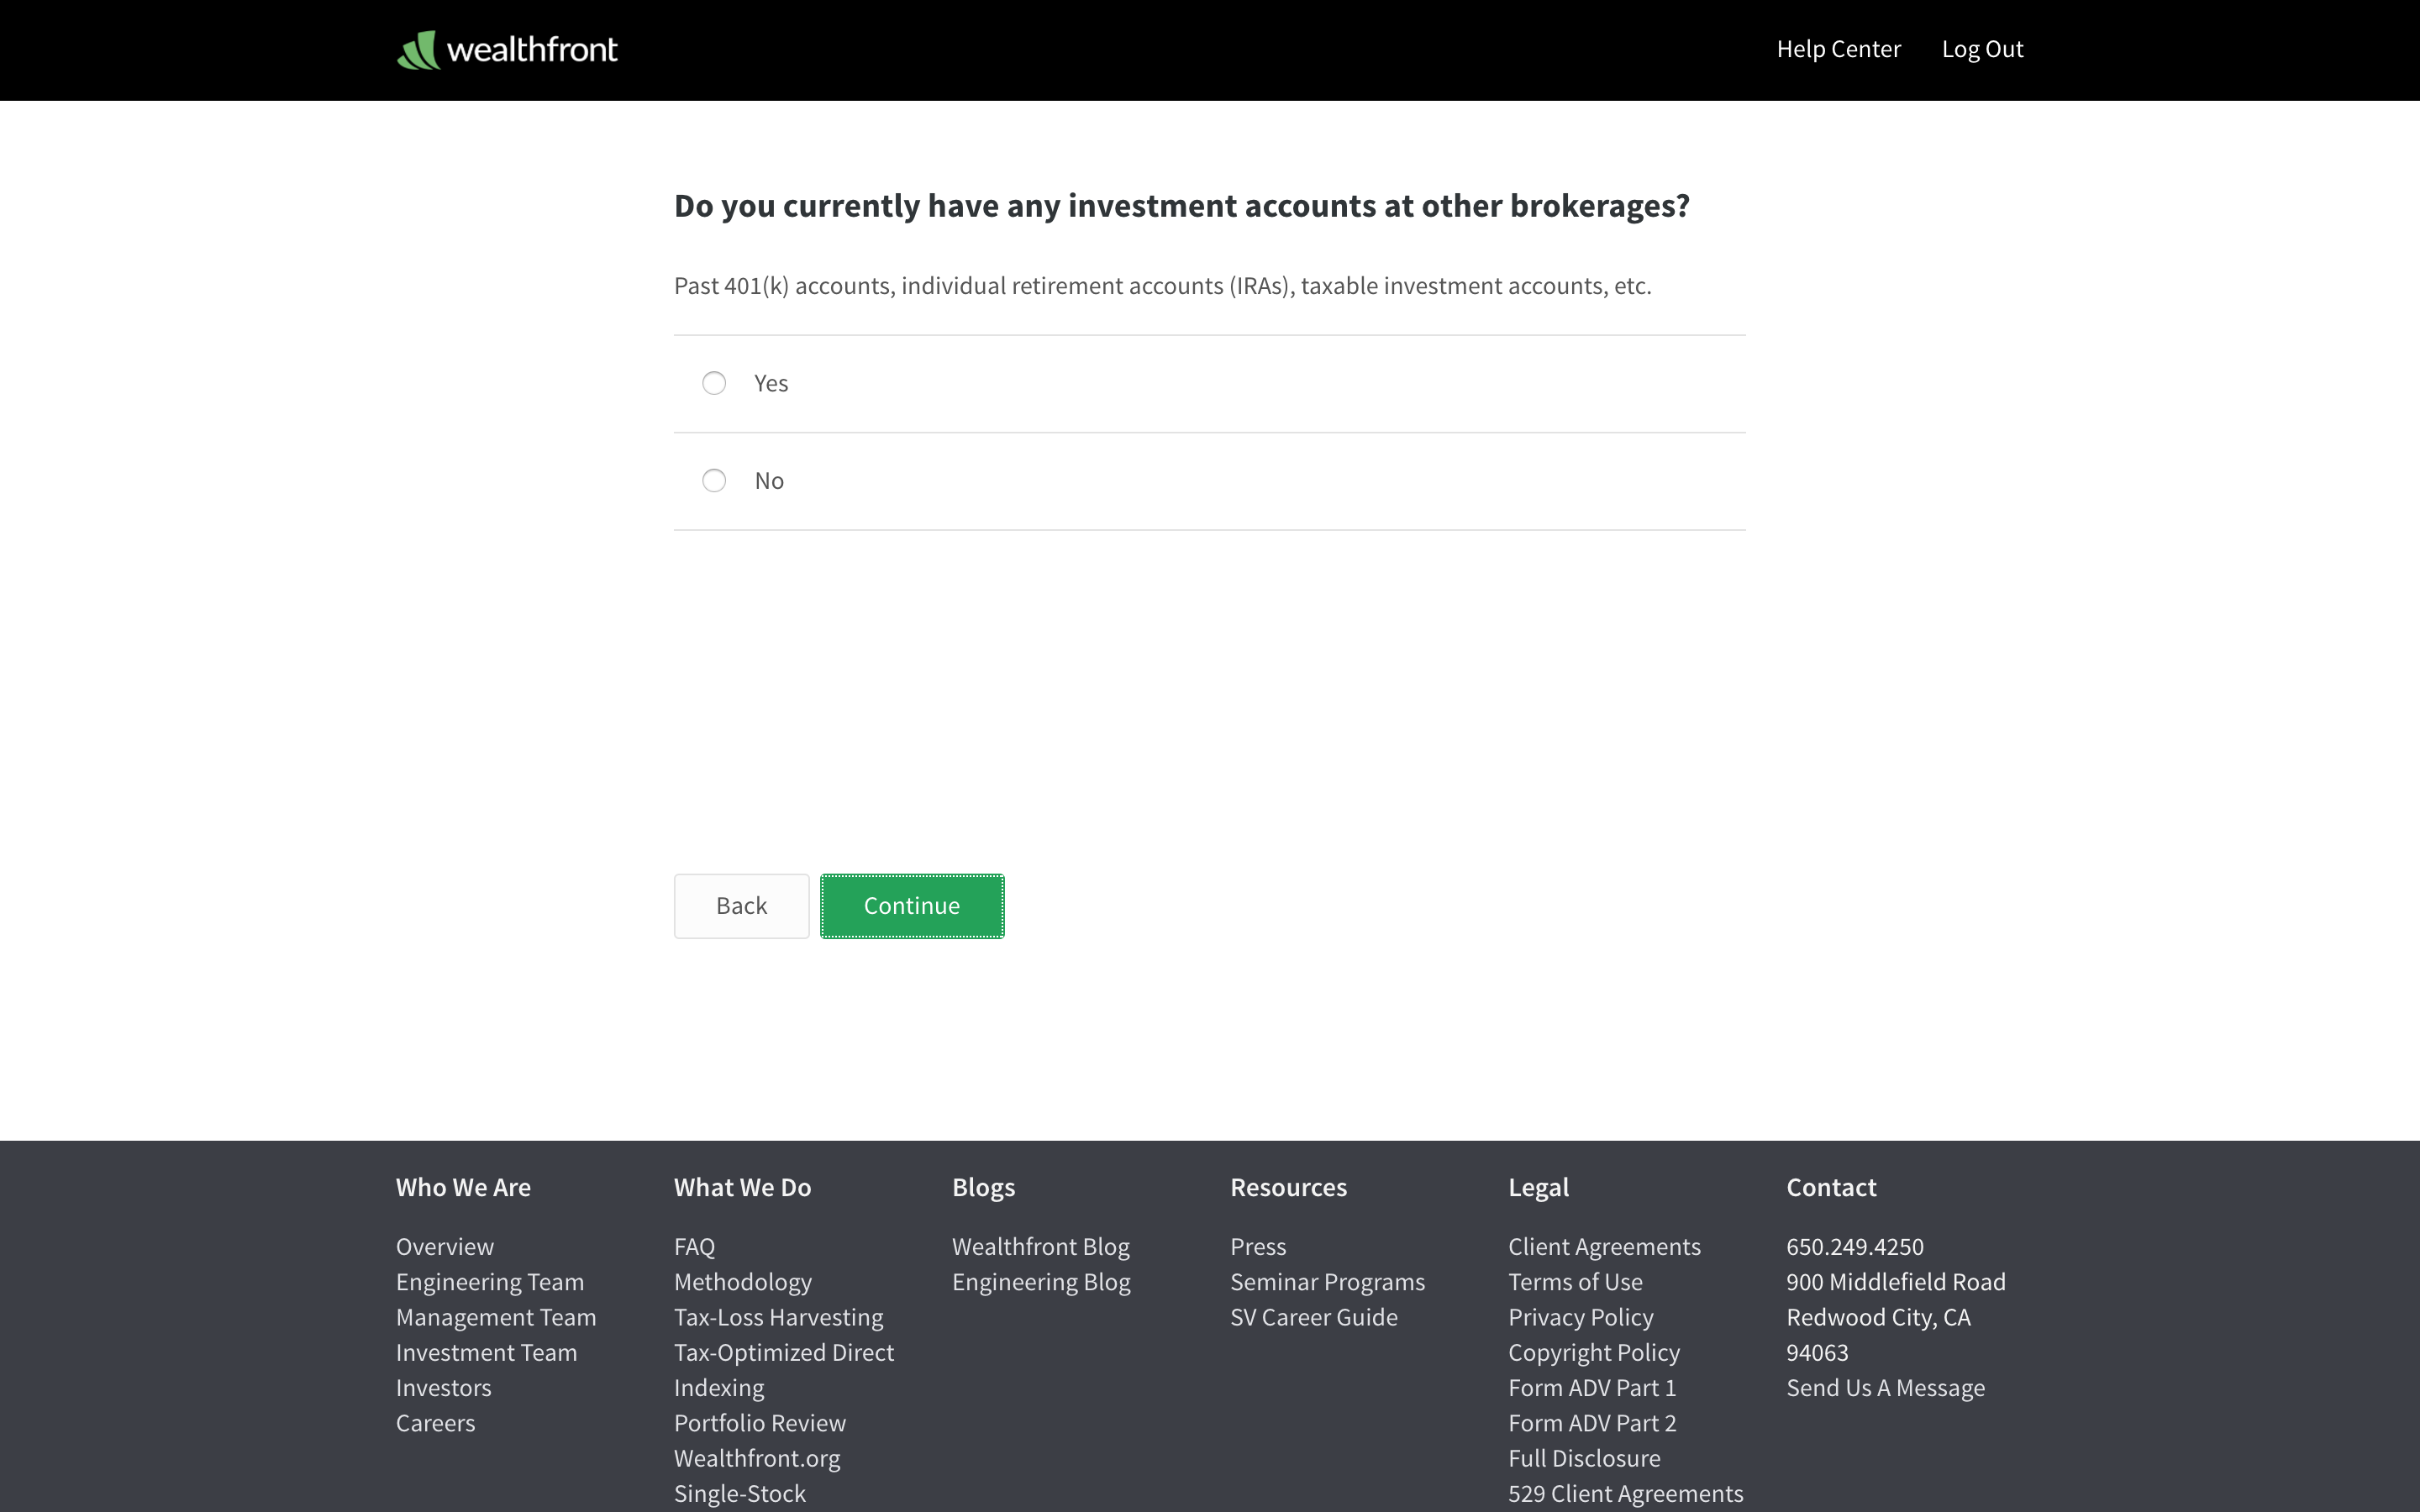Open Press resources link
The width and height of the screenshot is (2420, 1512).
[x=1258, y=1246]
